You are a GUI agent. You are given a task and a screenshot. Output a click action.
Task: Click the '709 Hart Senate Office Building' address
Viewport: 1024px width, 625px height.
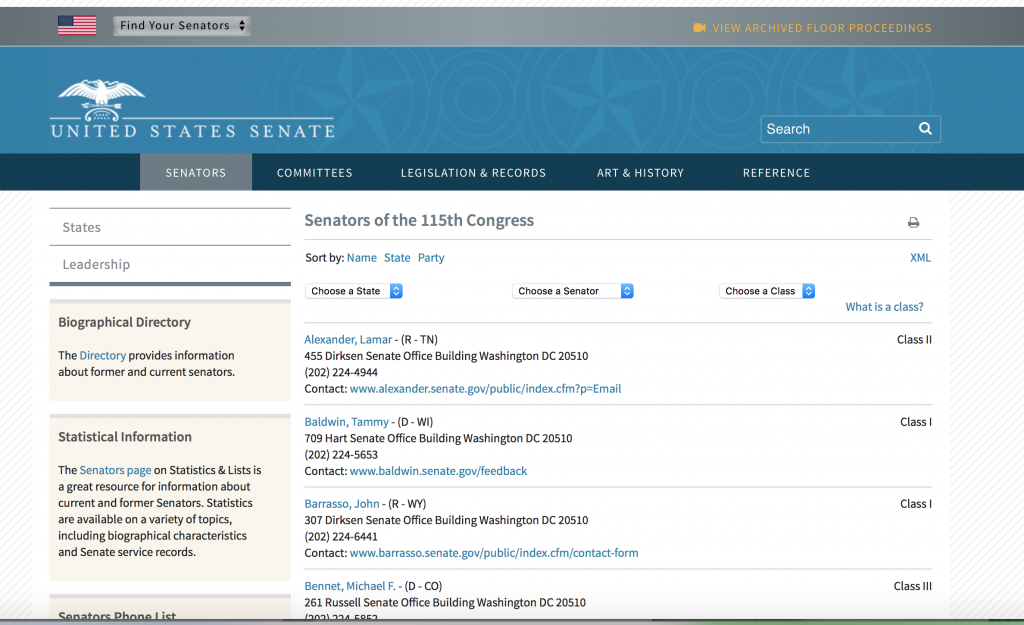(x=382, y=438)
